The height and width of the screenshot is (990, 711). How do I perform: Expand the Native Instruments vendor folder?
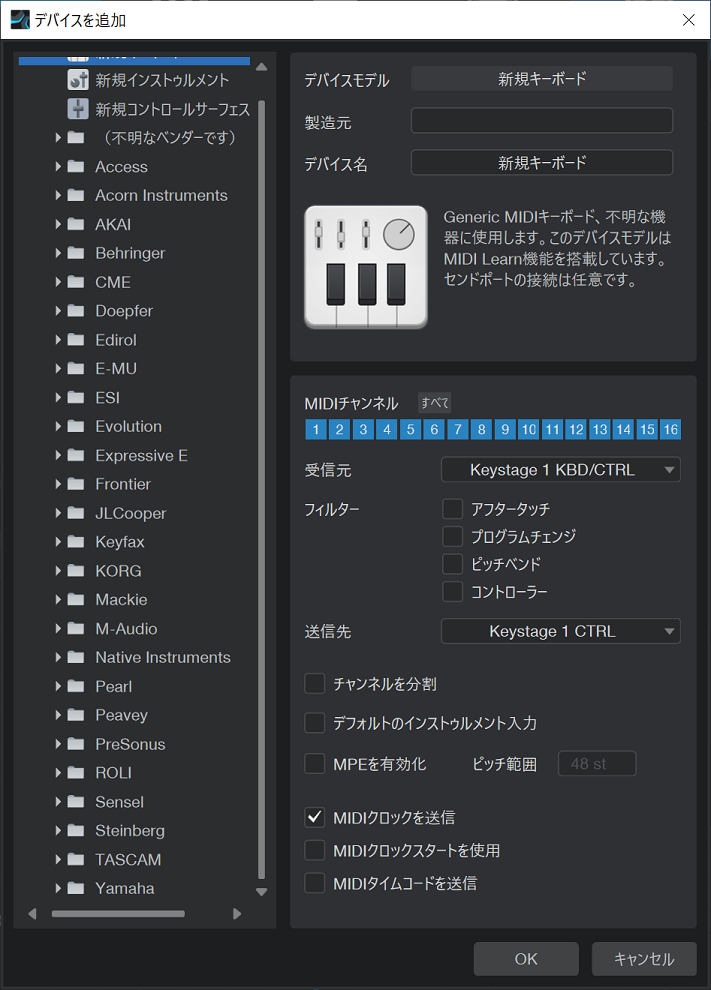[58, 657]
